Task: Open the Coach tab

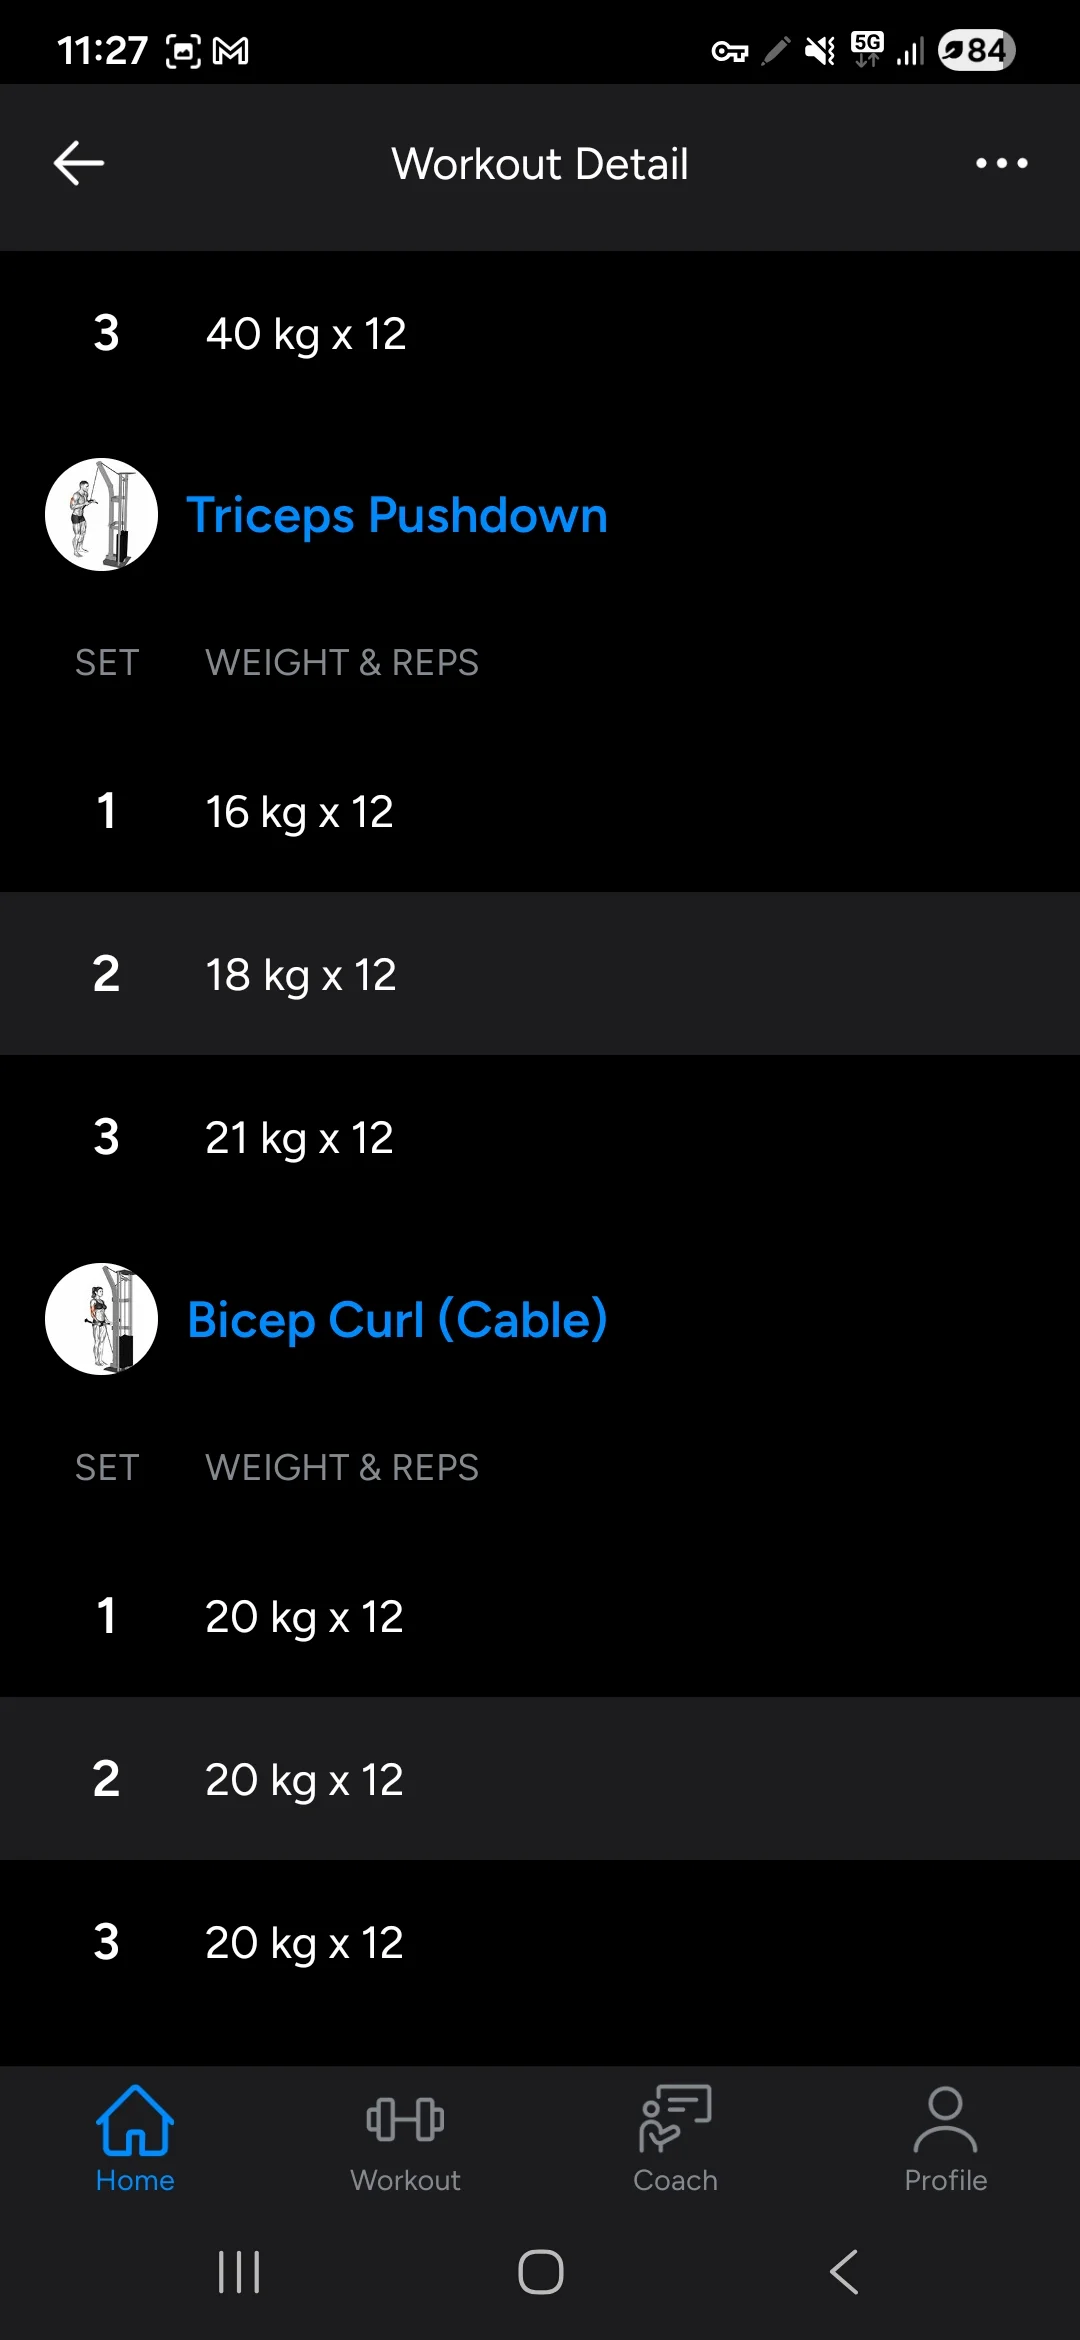Action: point(675,2139)
